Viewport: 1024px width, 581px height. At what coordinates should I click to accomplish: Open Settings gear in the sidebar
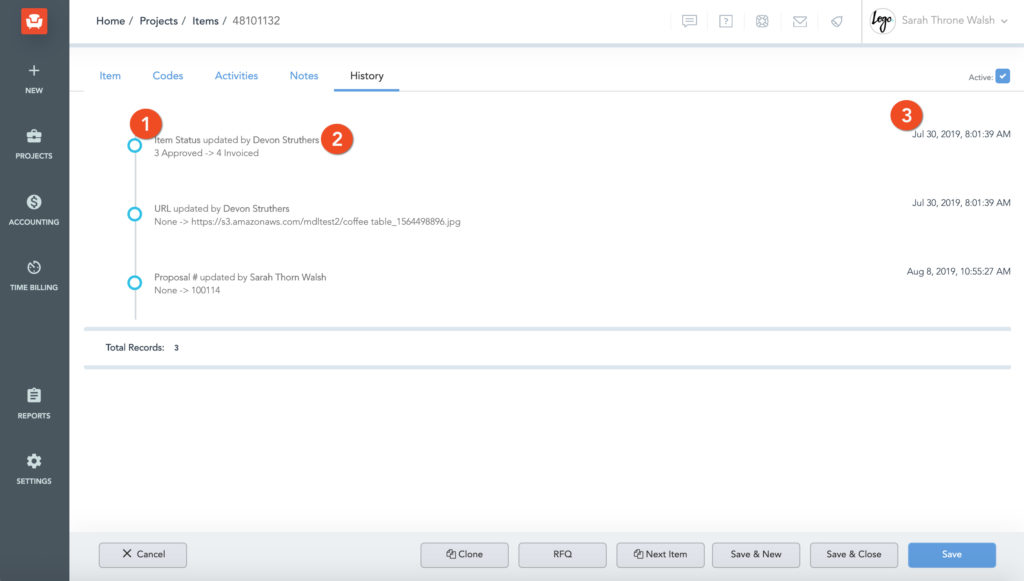[34, 468]
